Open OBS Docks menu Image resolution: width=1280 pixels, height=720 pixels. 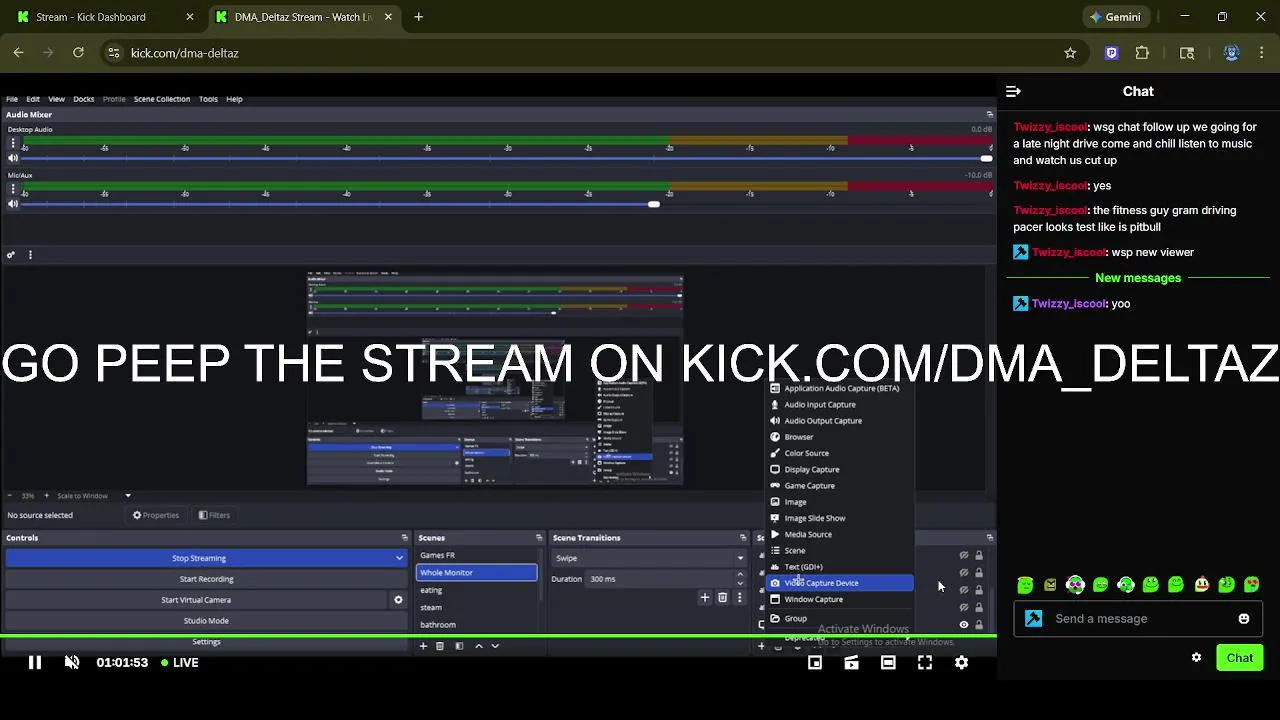pyautogui.click(x=84, y=99)
